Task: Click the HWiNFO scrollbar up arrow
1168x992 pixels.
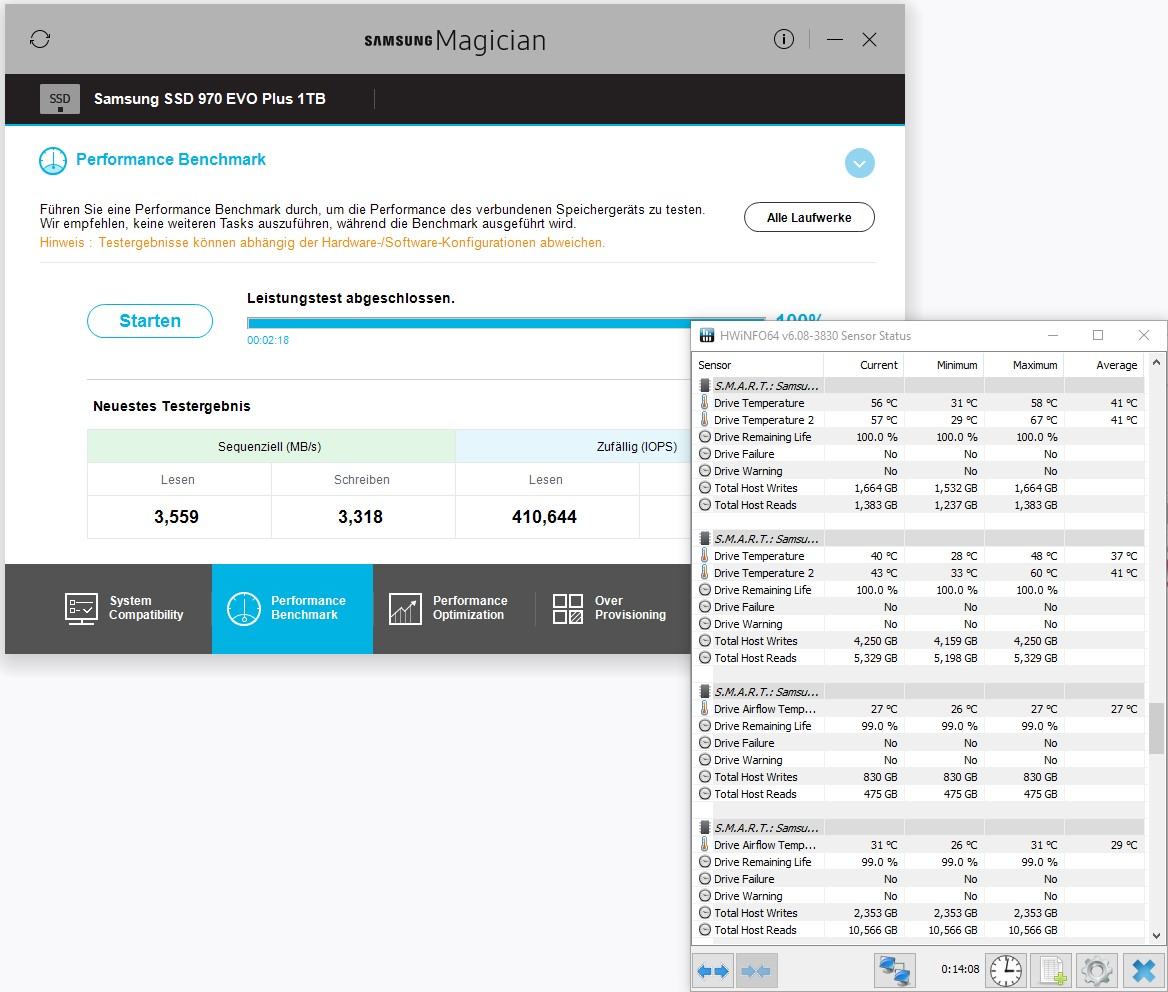Action: [x=1156, y=363]
